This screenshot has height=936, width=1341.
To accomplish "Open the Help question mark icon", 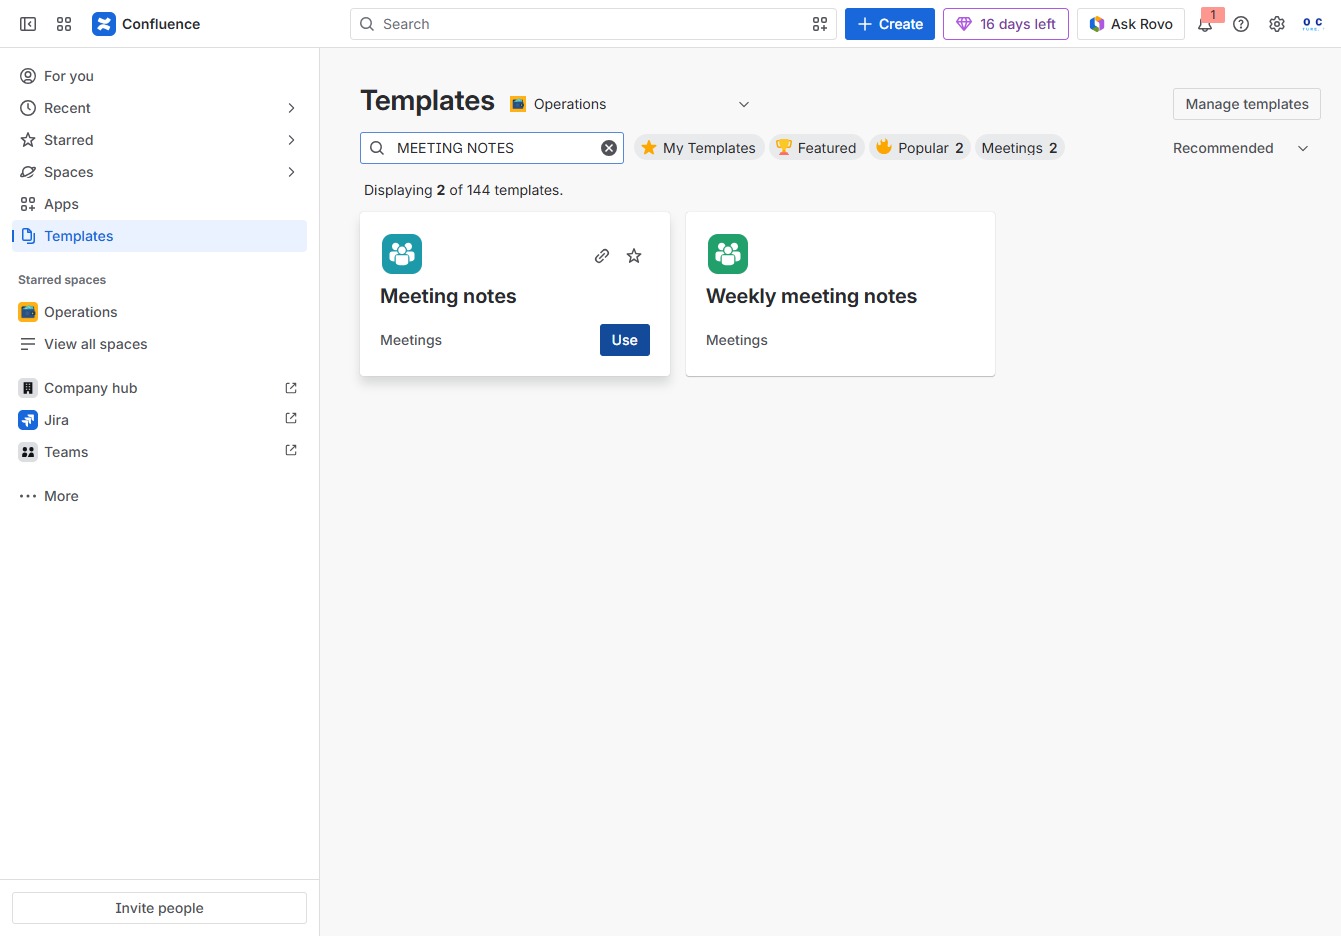I will pos(1241,24).
